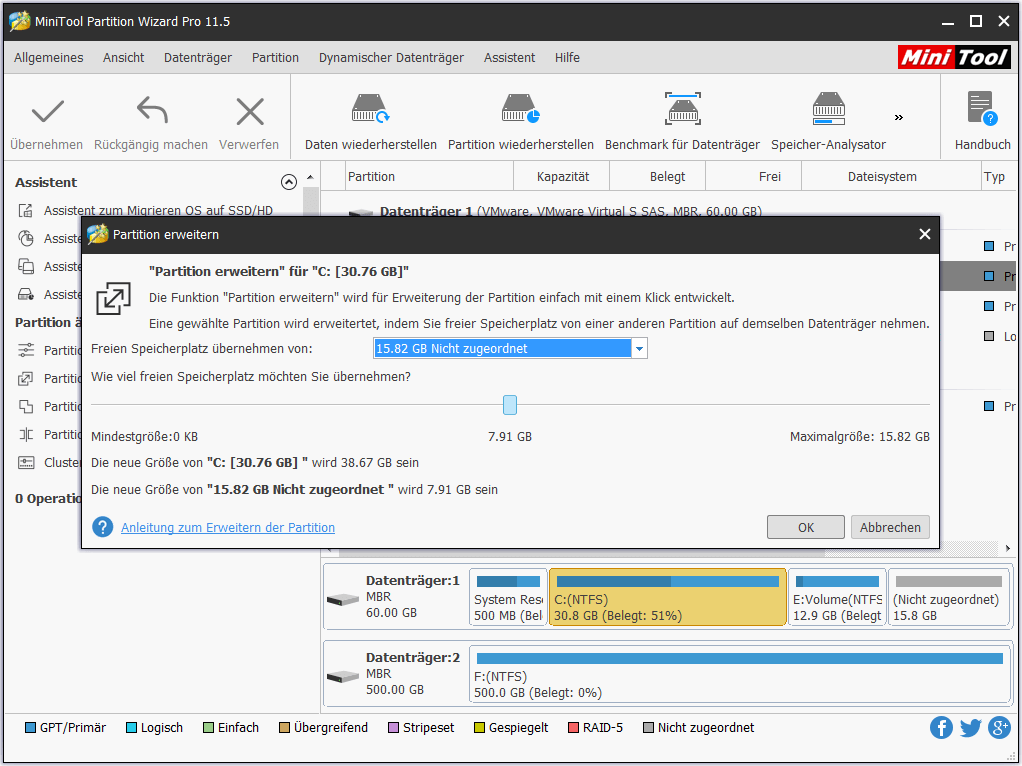Viewport: 1022px width, 766px height.
Task: Click the Gespiegelt legend swatch
Action: coord(479,728)
